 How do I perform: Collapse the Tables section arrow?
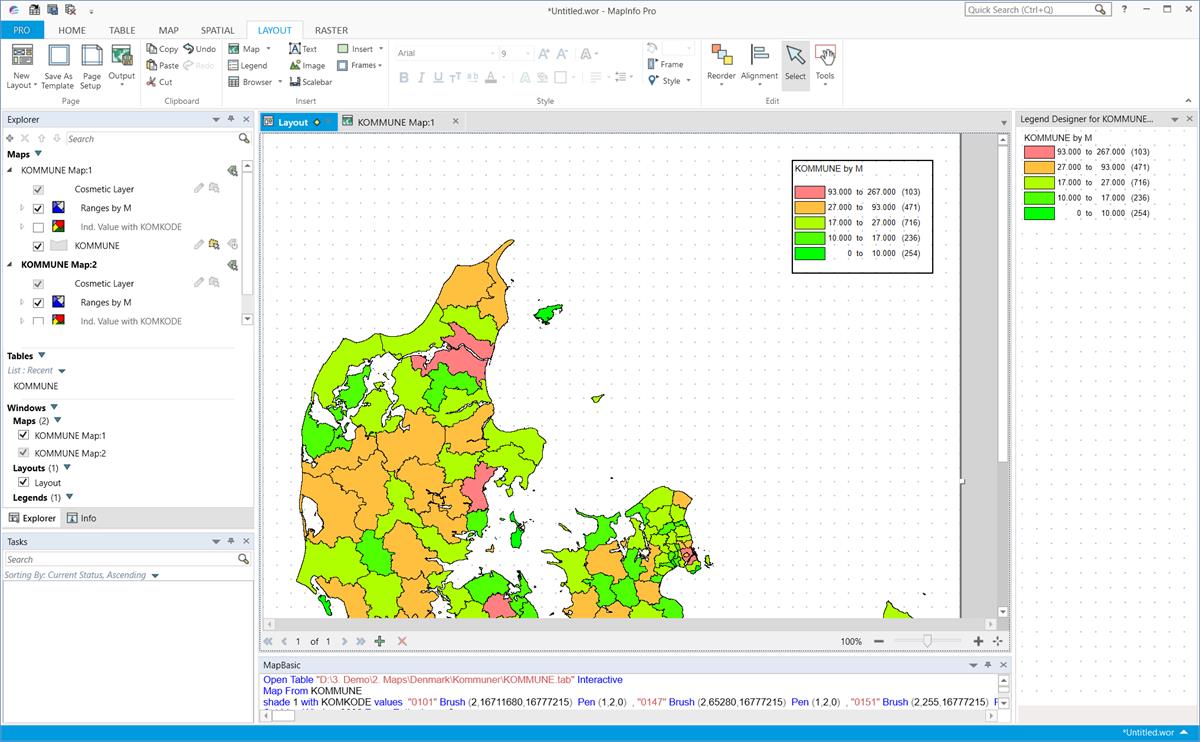41,355
